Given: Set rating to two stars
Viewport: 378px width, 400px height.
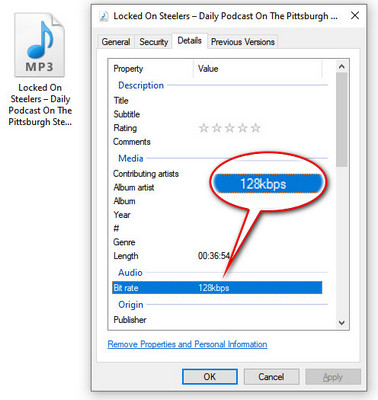Looking at the screenshot, I should tap(217, 128).
